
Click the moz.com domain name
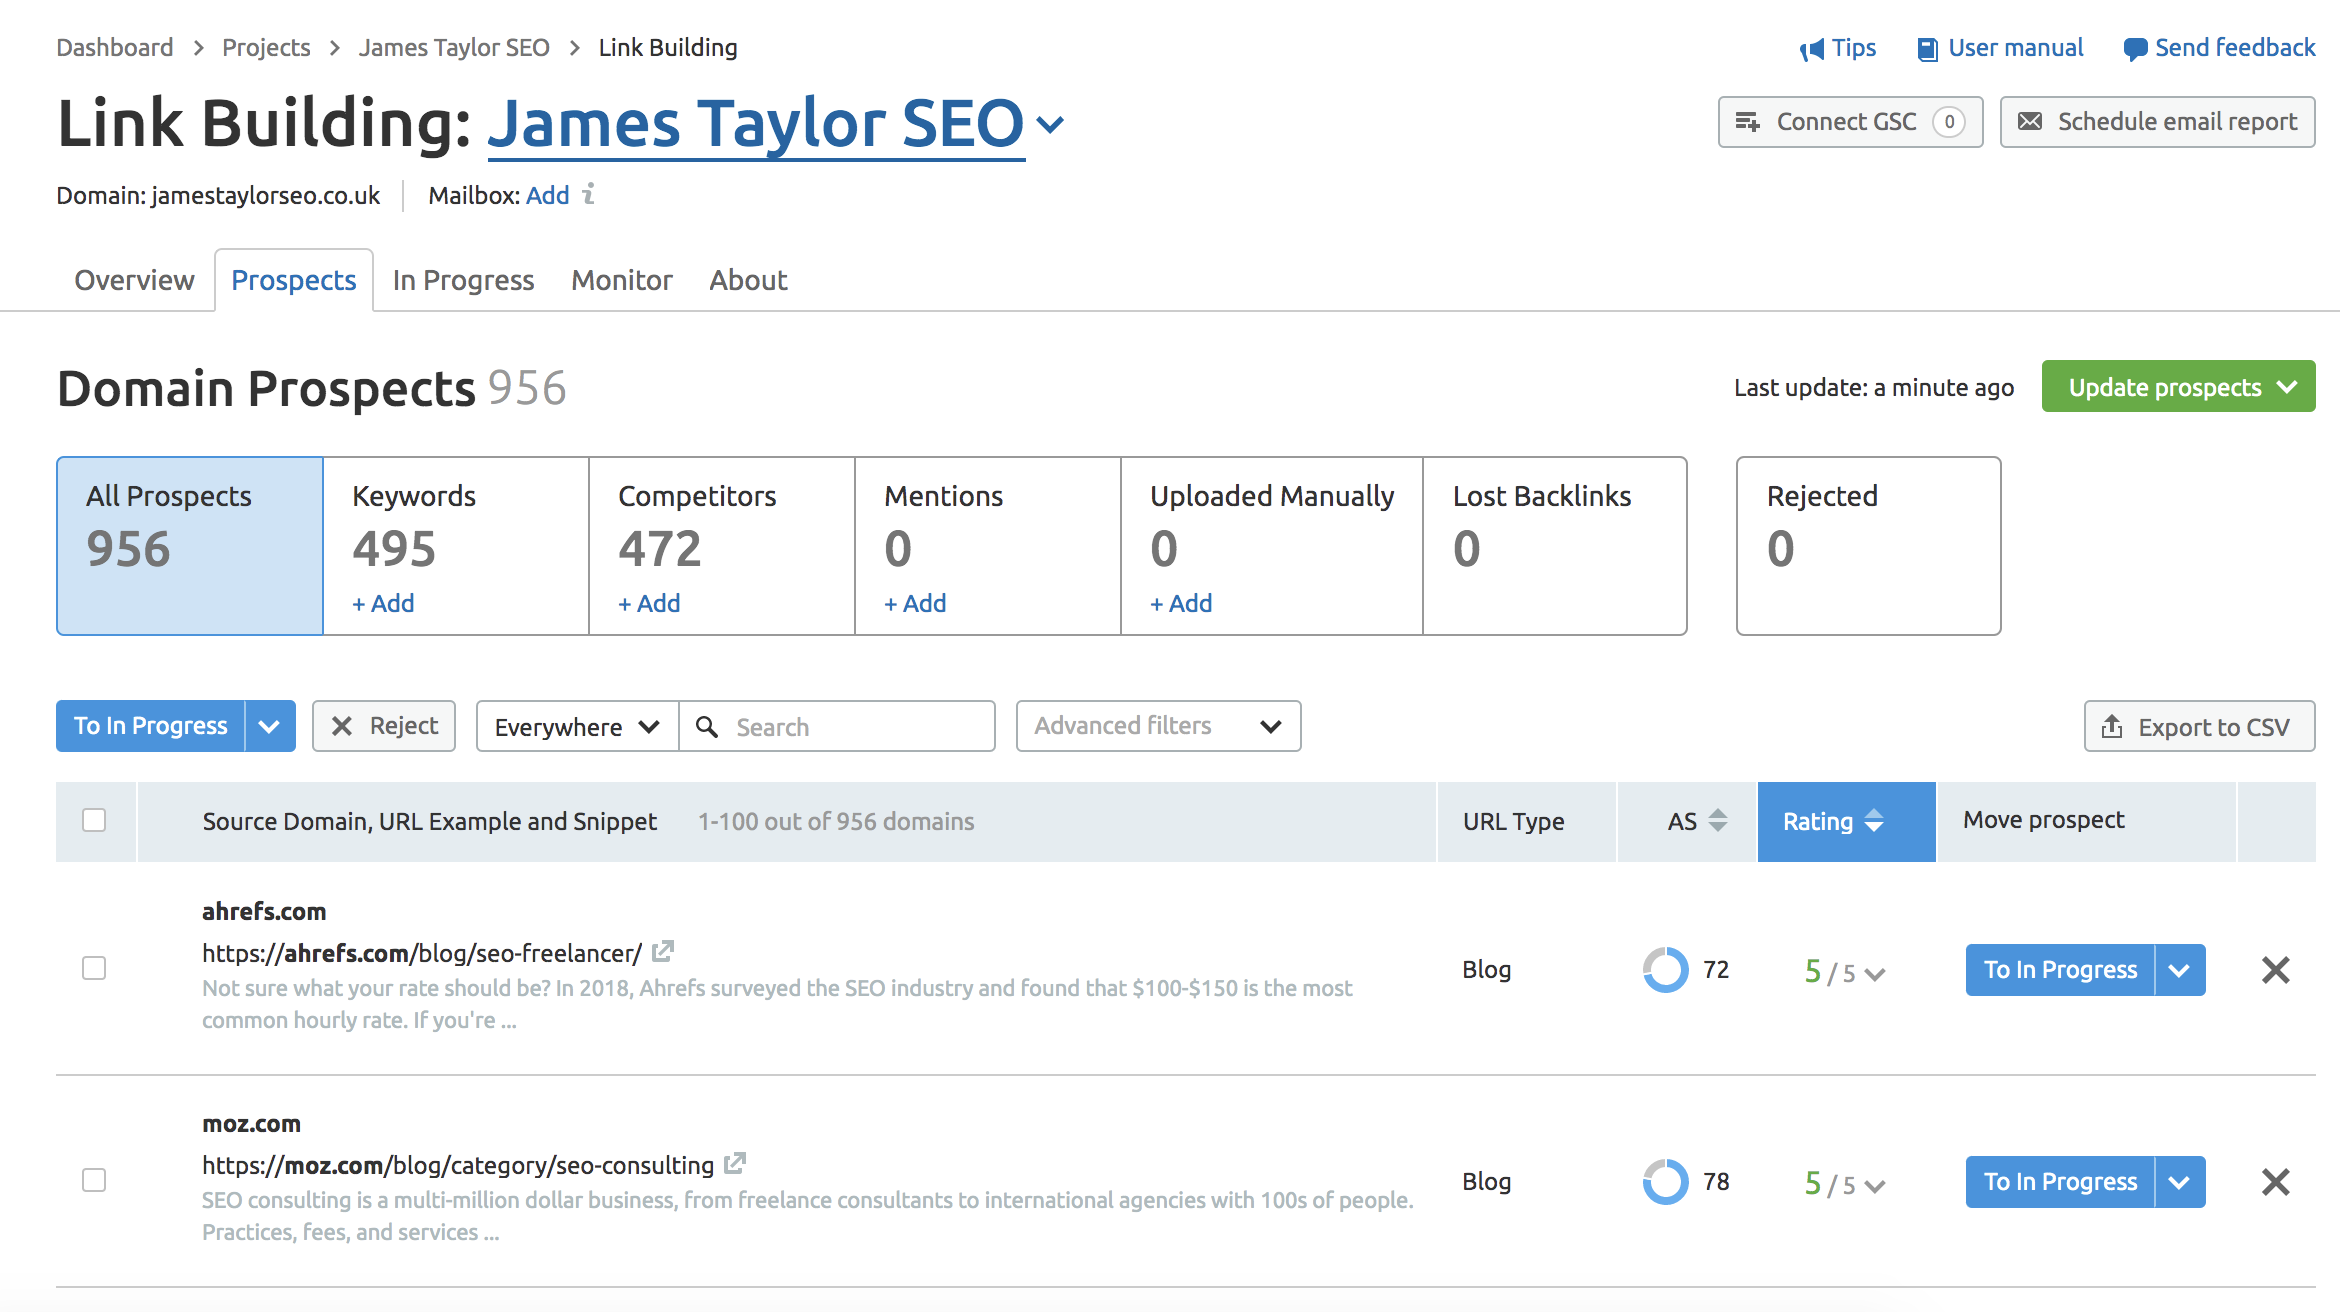point(251,1123)
